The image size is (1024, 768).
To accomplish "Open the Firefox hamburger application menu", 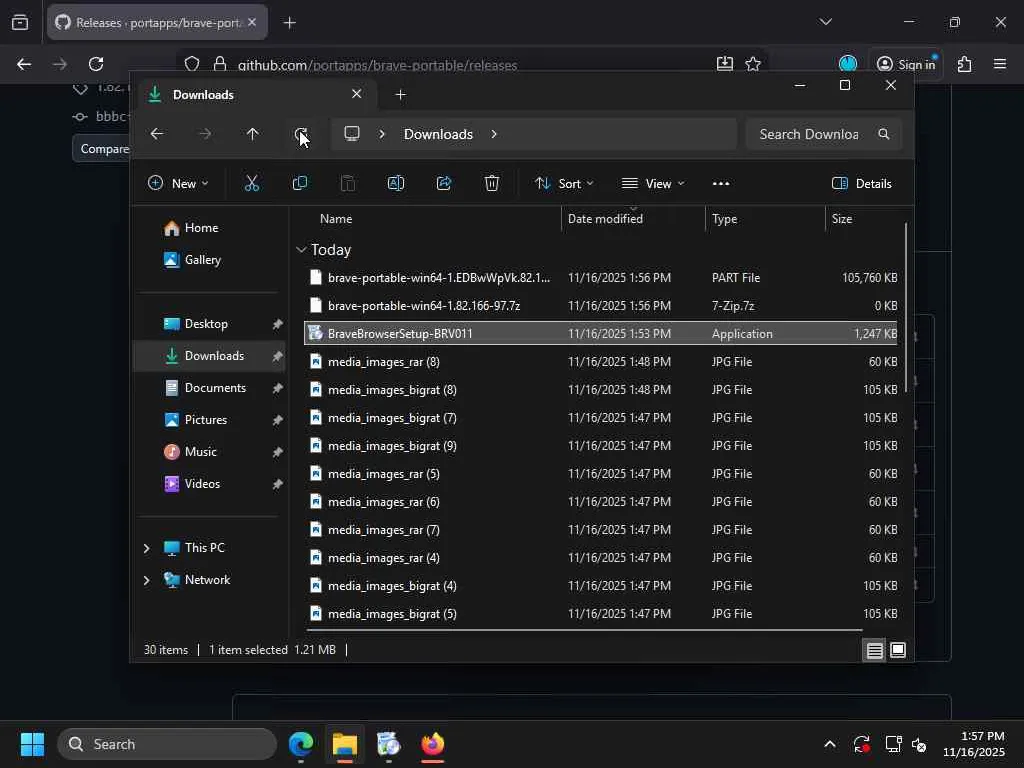I will click(1000, 64).
